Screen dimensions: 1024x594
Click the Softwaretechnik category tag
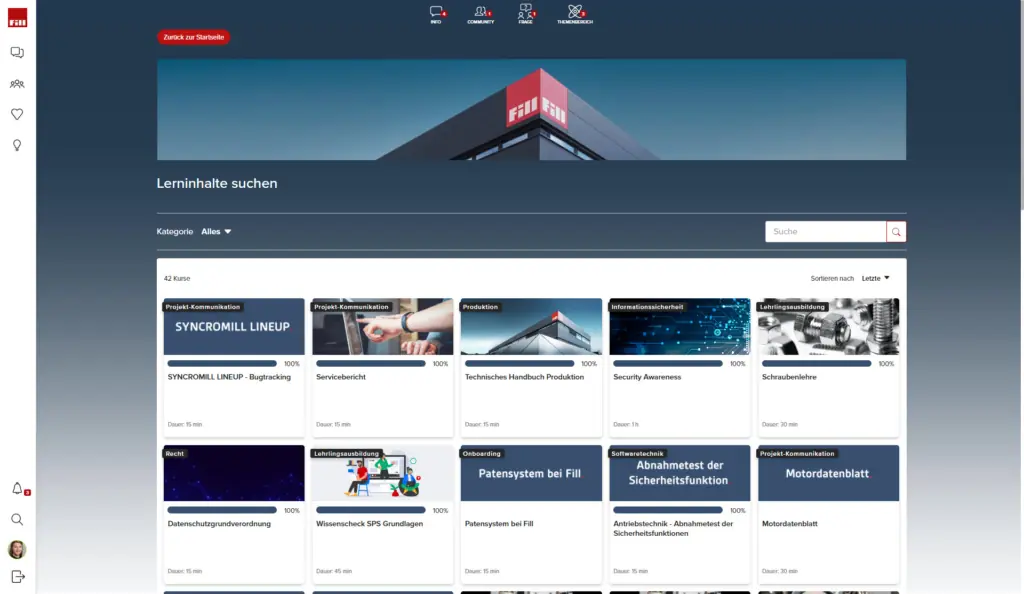637,454
